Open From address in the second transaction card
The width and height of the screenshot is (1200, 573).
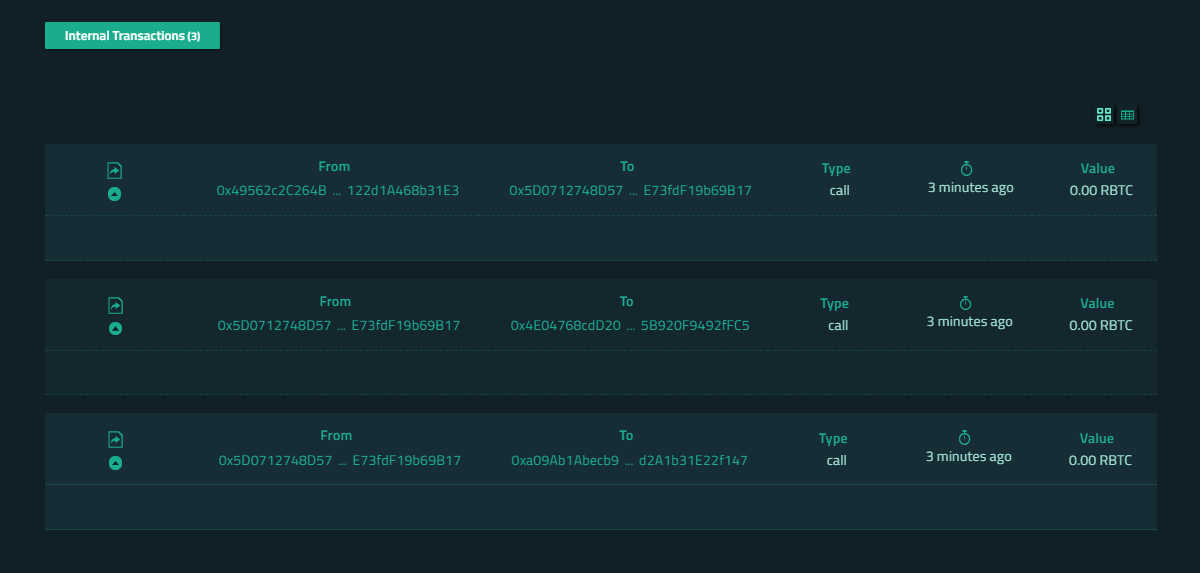coord(339,325)
